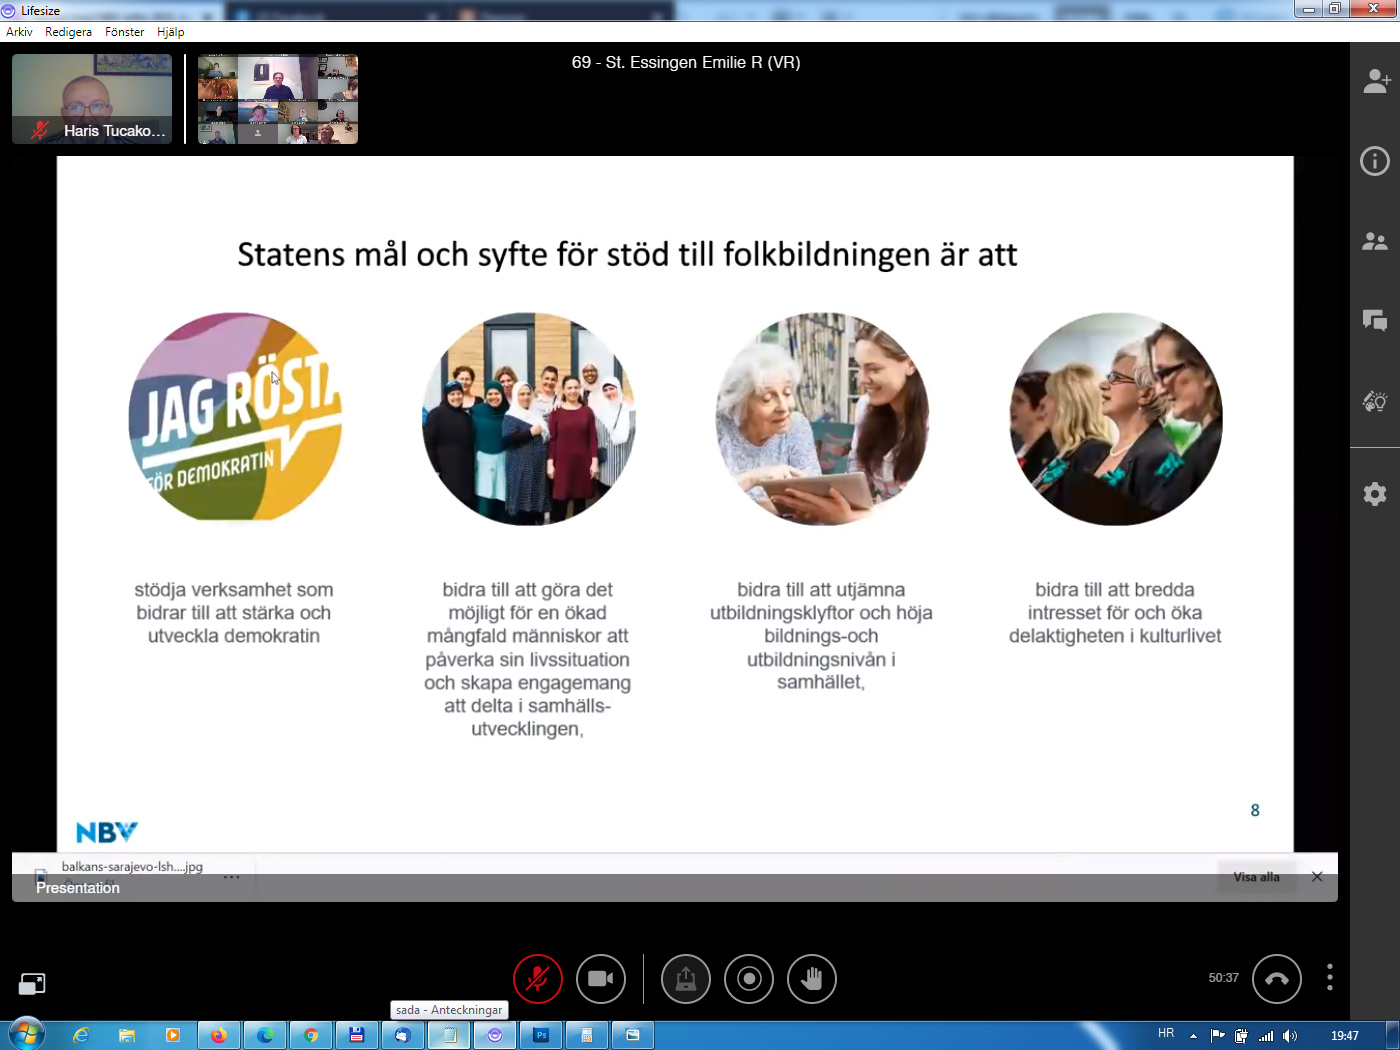The height and width of the screenshot is (1050, 1400).
Task: Raise your hand in the call
Action: click(x=811, y=979)
